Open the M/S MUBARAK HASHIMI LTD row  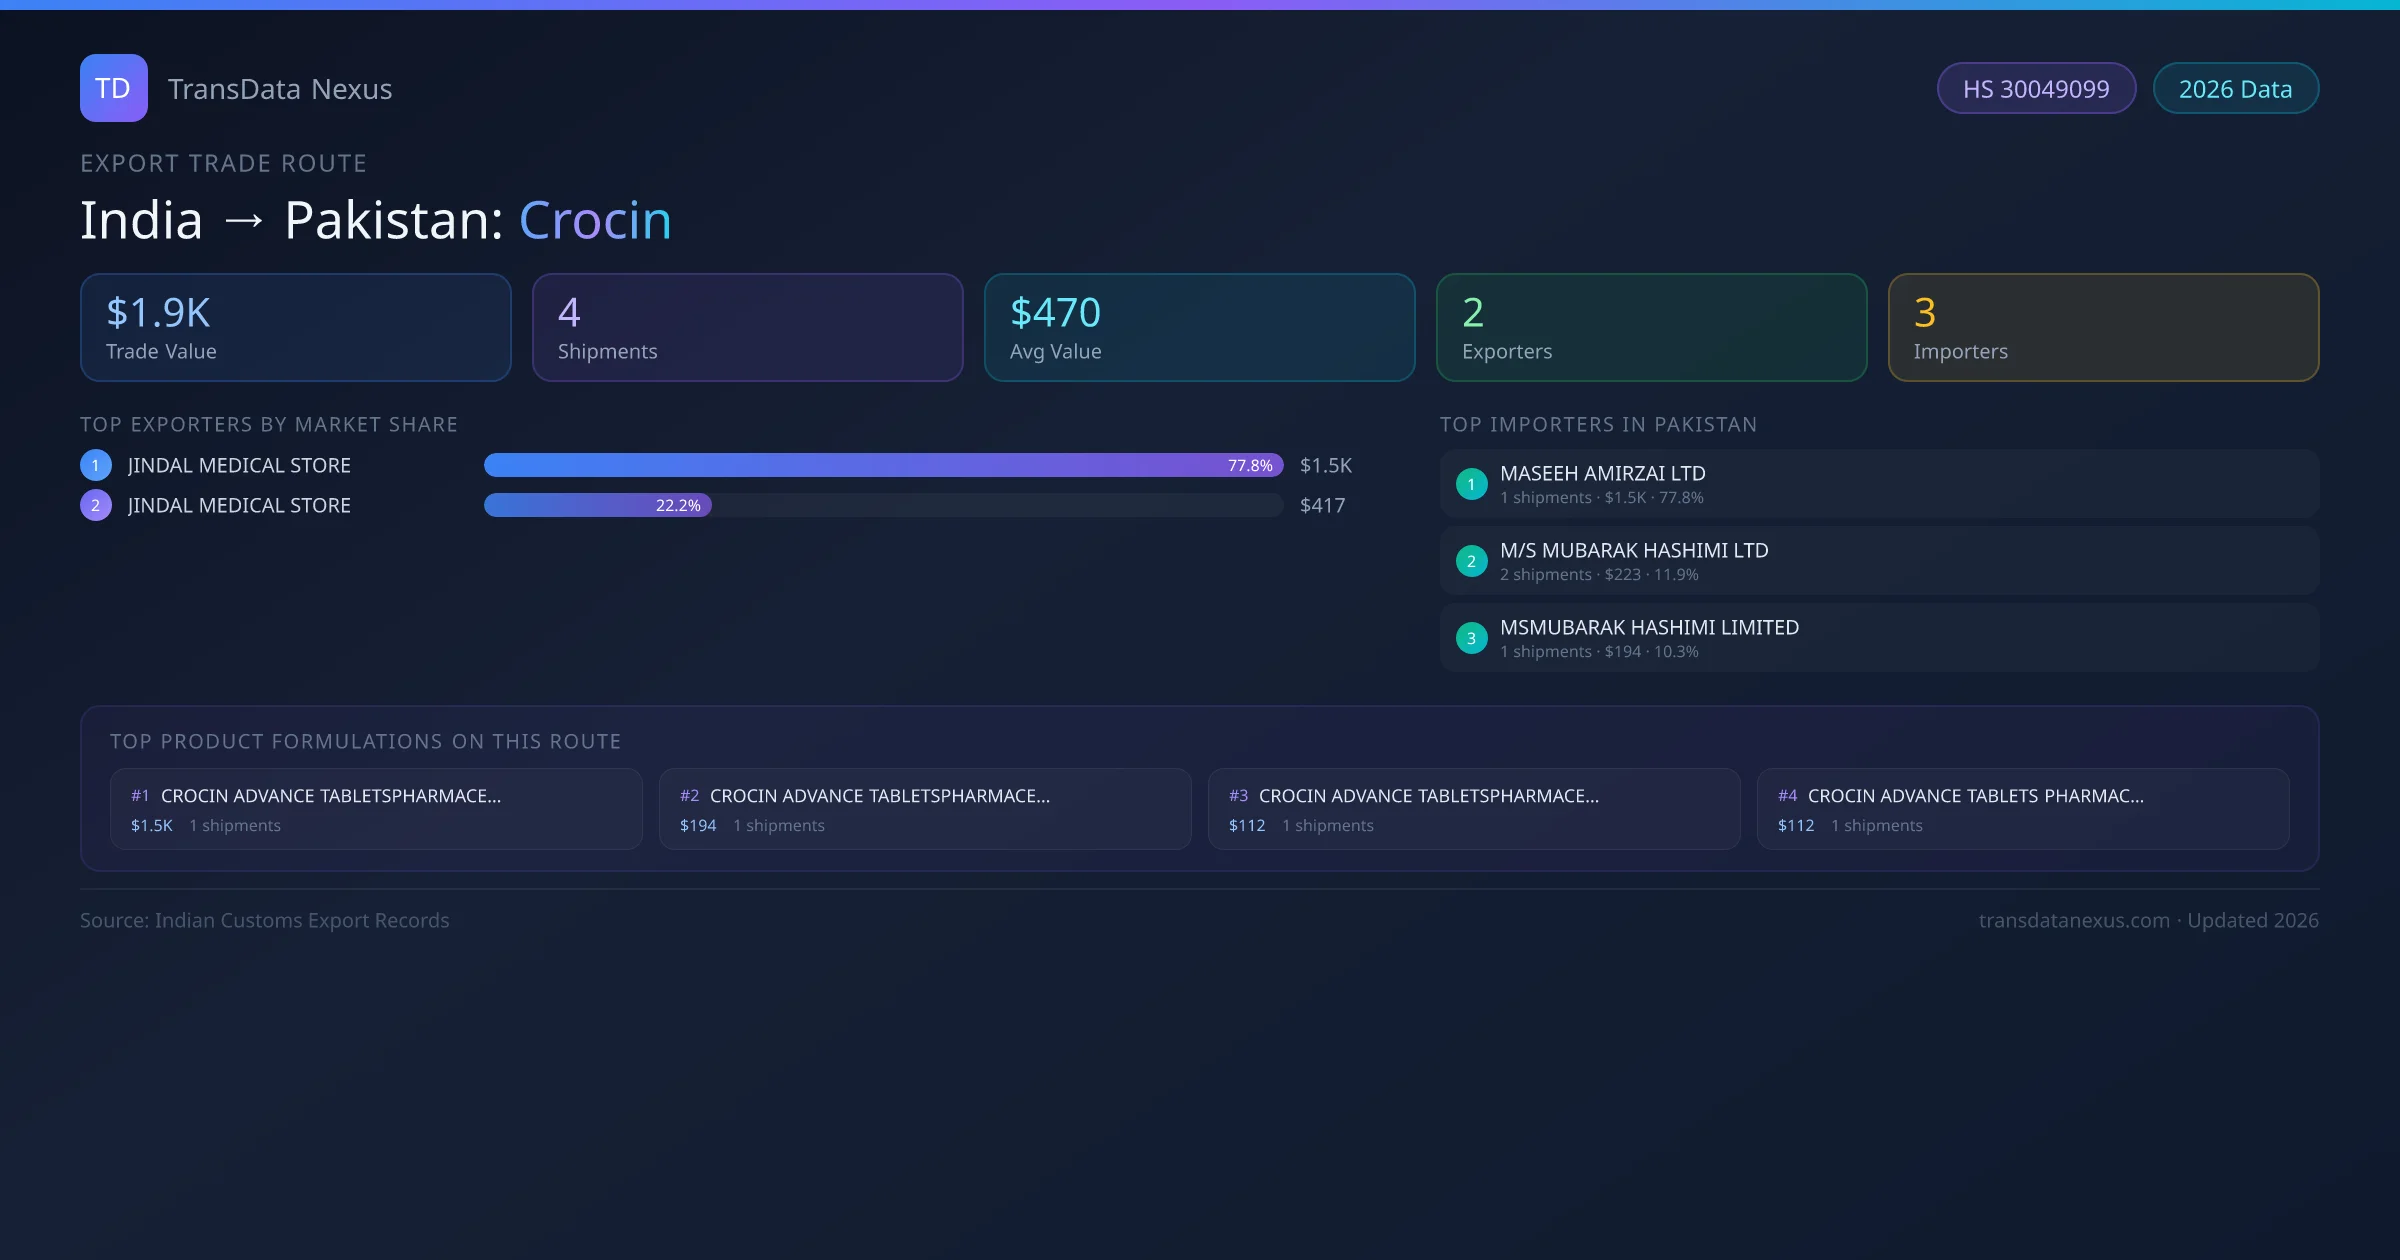click(x=1879, y=561)
